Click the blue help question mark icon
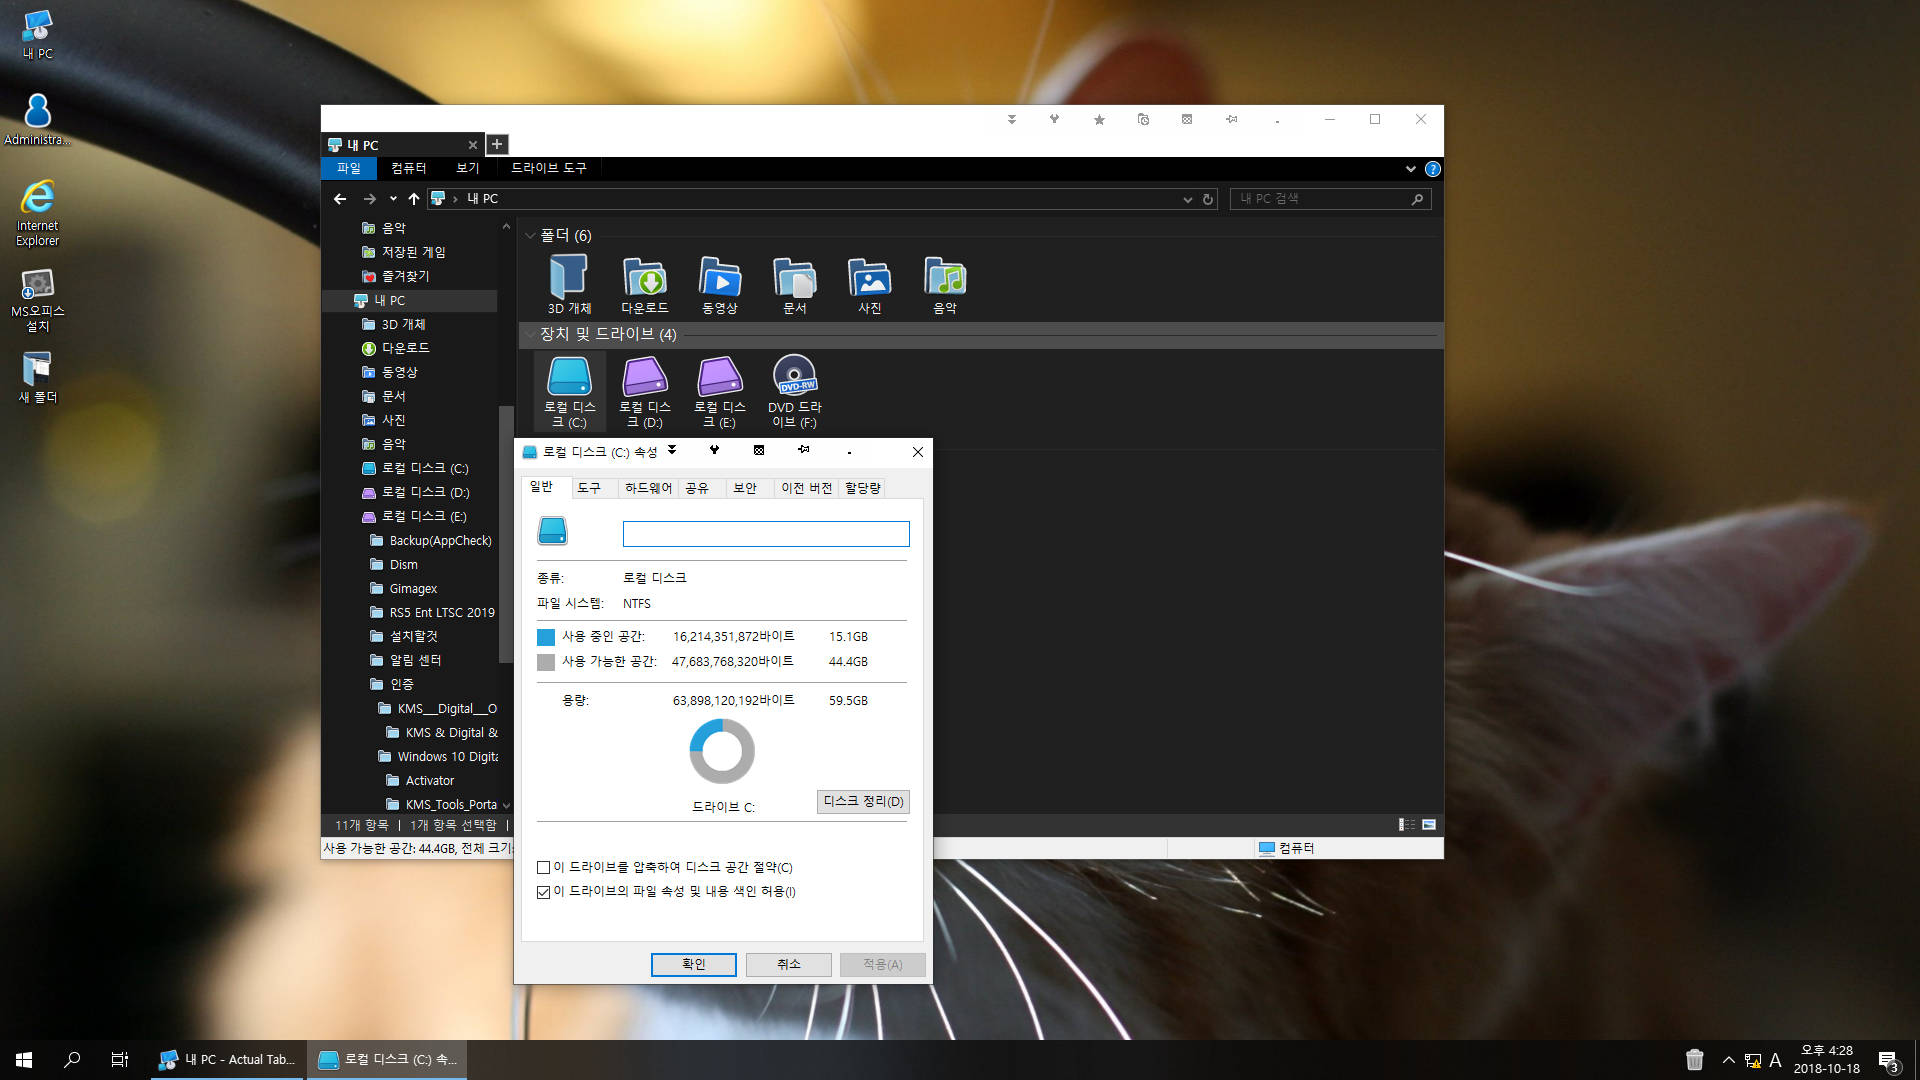 (x=1432, y=169)
